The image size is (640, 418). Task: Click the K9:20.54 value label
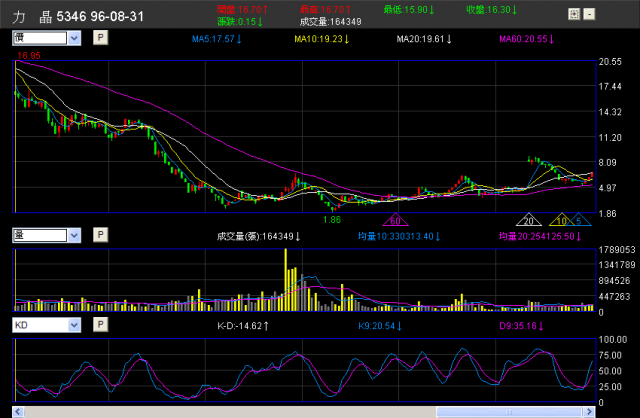coord(380,326)
